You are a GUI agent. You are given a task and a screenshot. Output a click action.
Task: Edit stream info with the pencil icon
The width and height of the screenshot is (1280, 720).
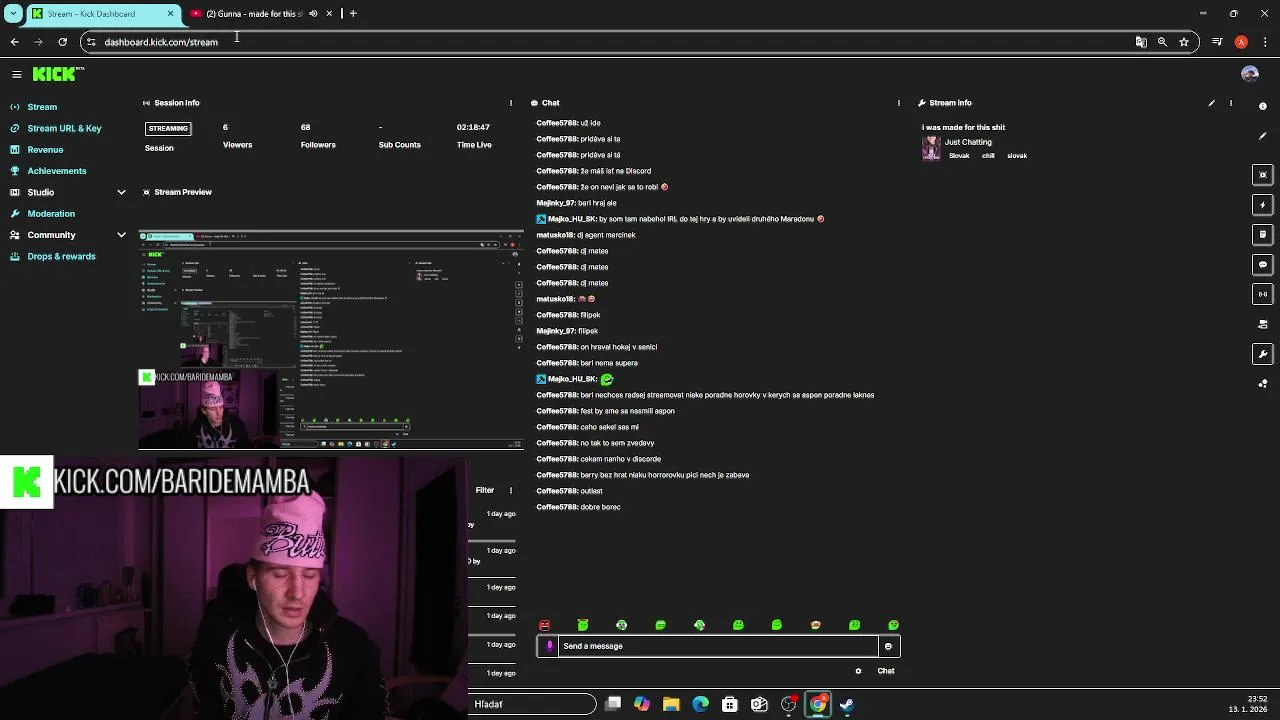pyautogui.click(x=1211, y=103)
